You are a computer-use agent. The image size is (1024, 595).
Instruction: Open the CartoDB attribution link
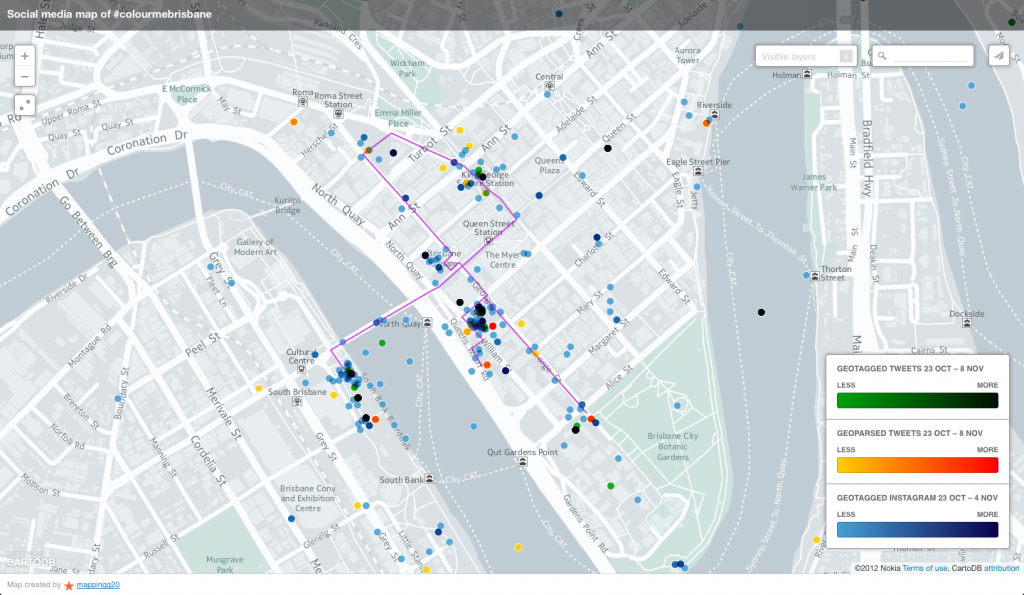(1001, 568)
